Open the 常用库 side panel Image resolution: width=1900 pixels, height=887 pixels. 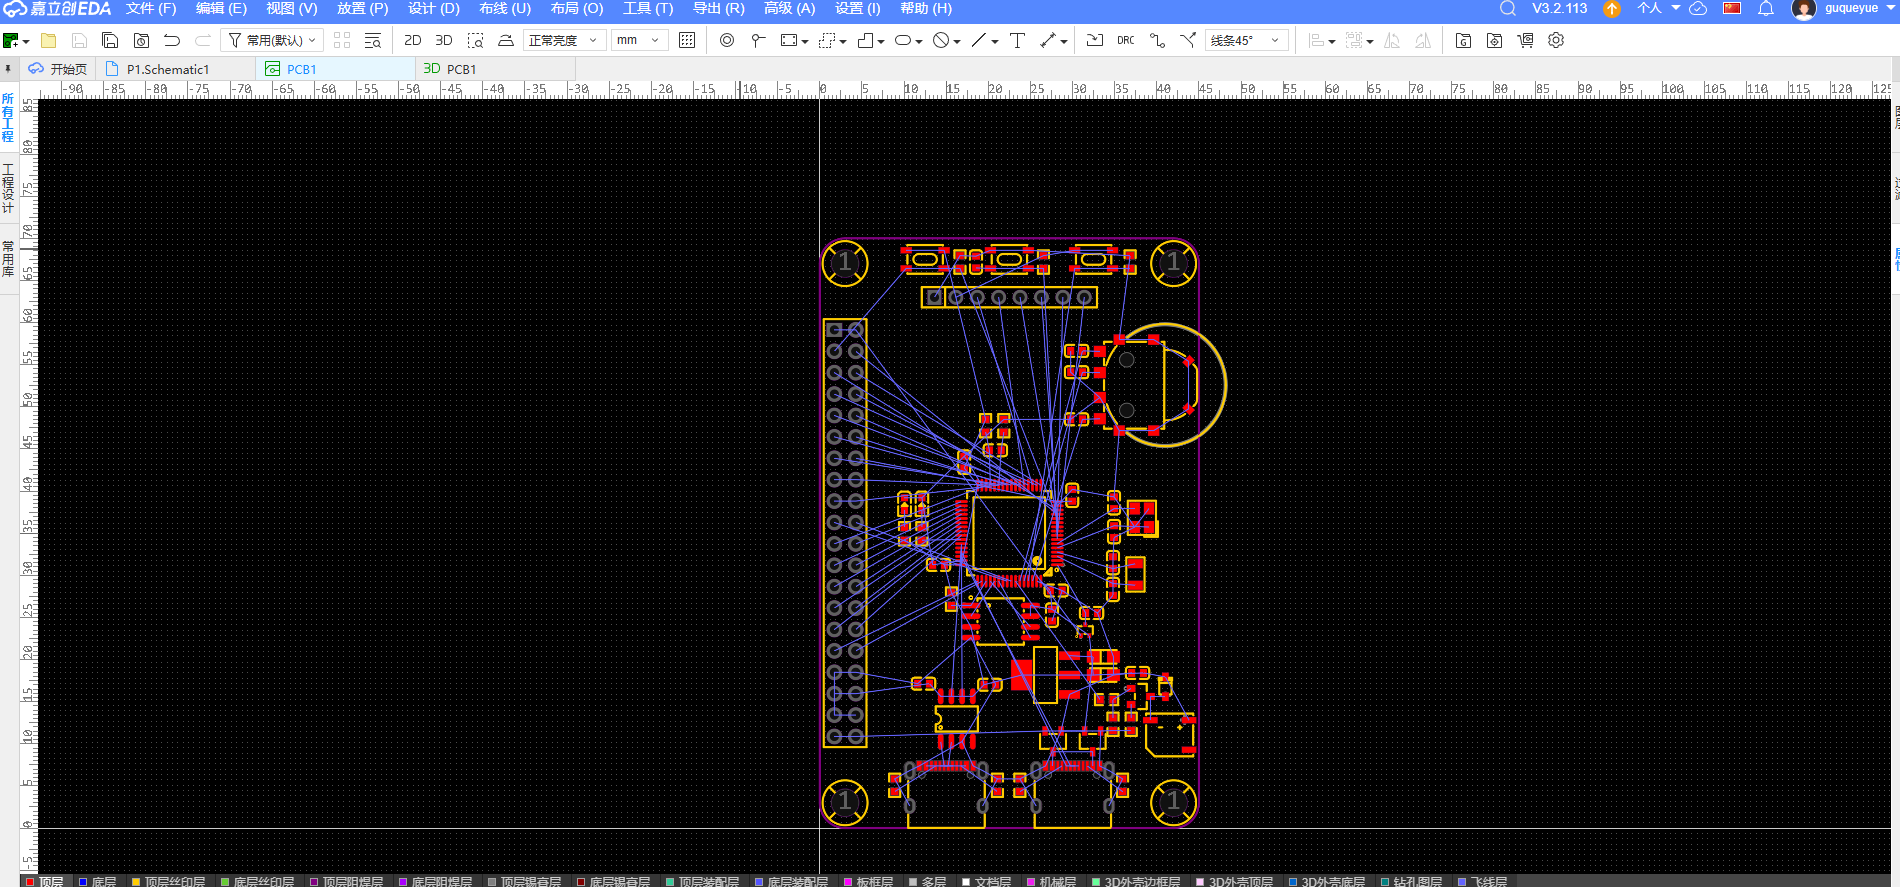click(8, 259)
